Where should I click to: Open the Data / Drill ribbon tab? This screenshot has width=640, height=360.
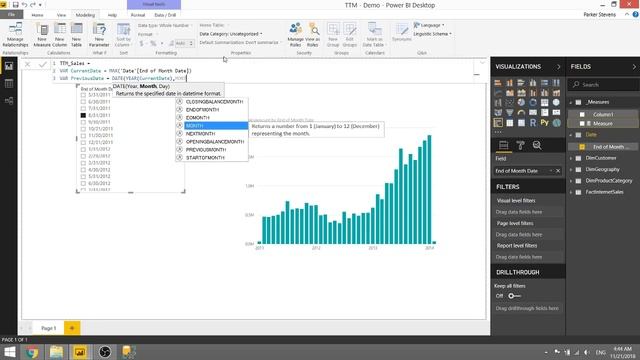(x=165, y=15)
